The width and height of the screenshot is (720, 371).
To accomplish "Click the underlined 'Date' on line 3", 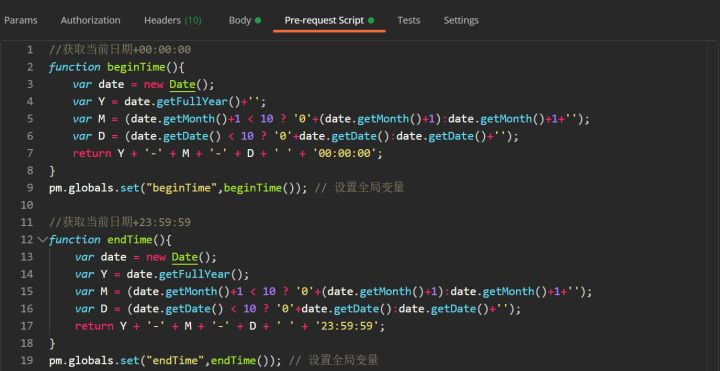I will pyautogui.click(x=182, y=84).
